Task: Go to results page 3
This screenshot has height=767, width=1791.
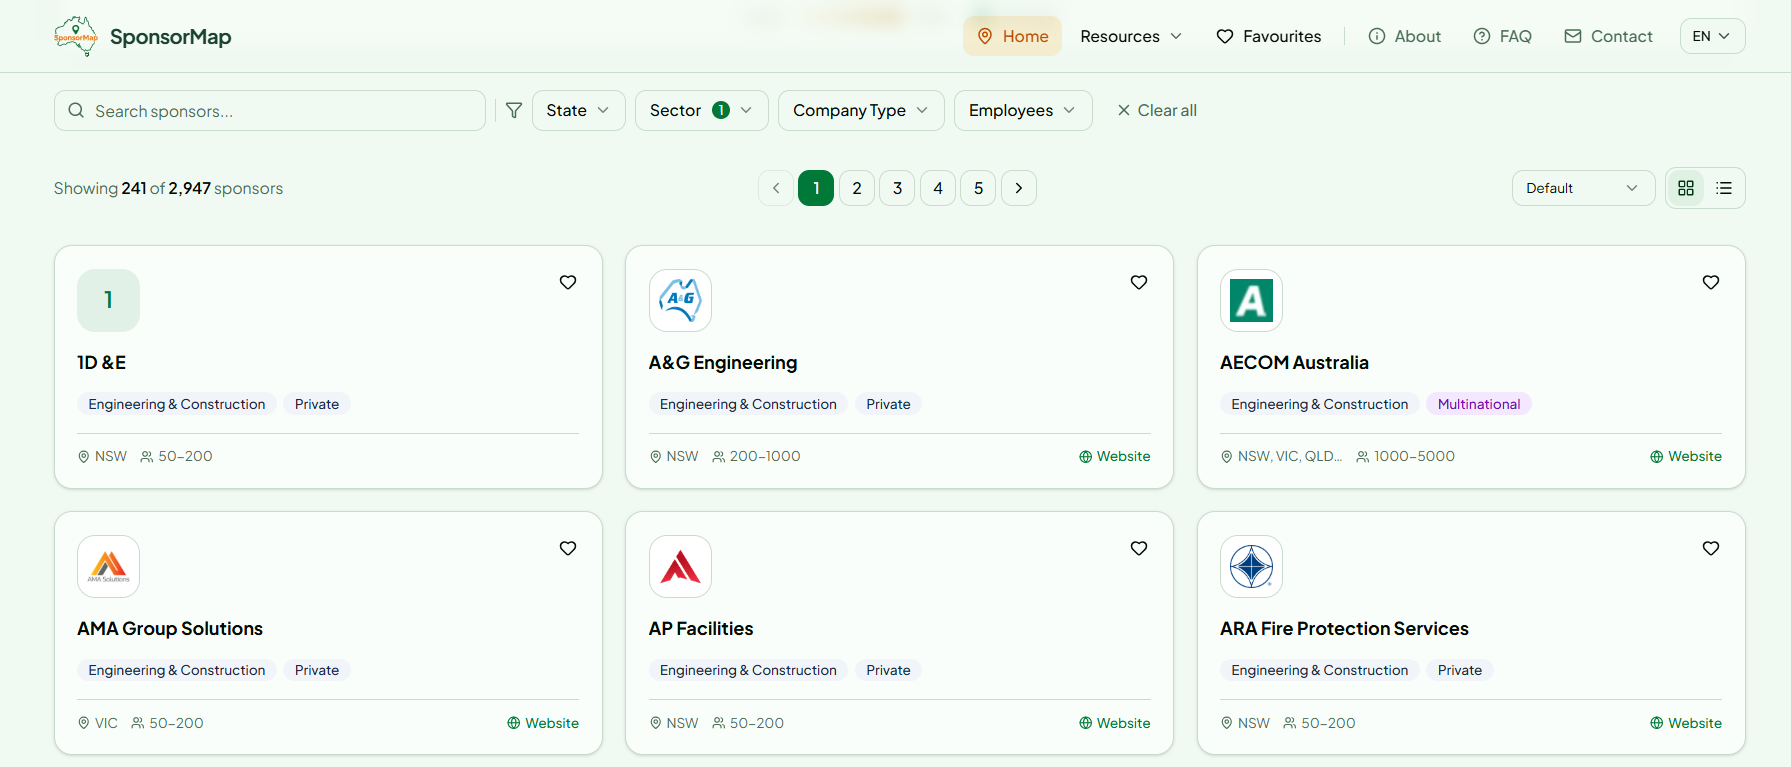Action: [897, 188]
